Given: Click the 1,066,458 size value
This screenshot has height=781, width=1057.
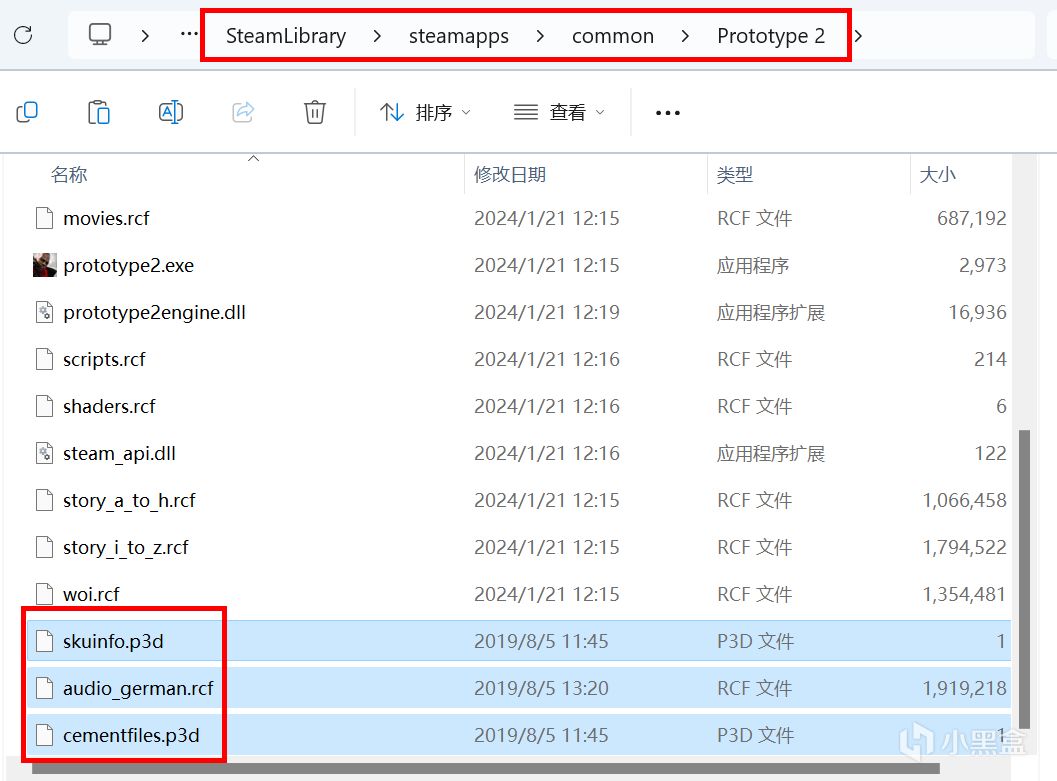Looking at the screenshot, I should point(964,501).
